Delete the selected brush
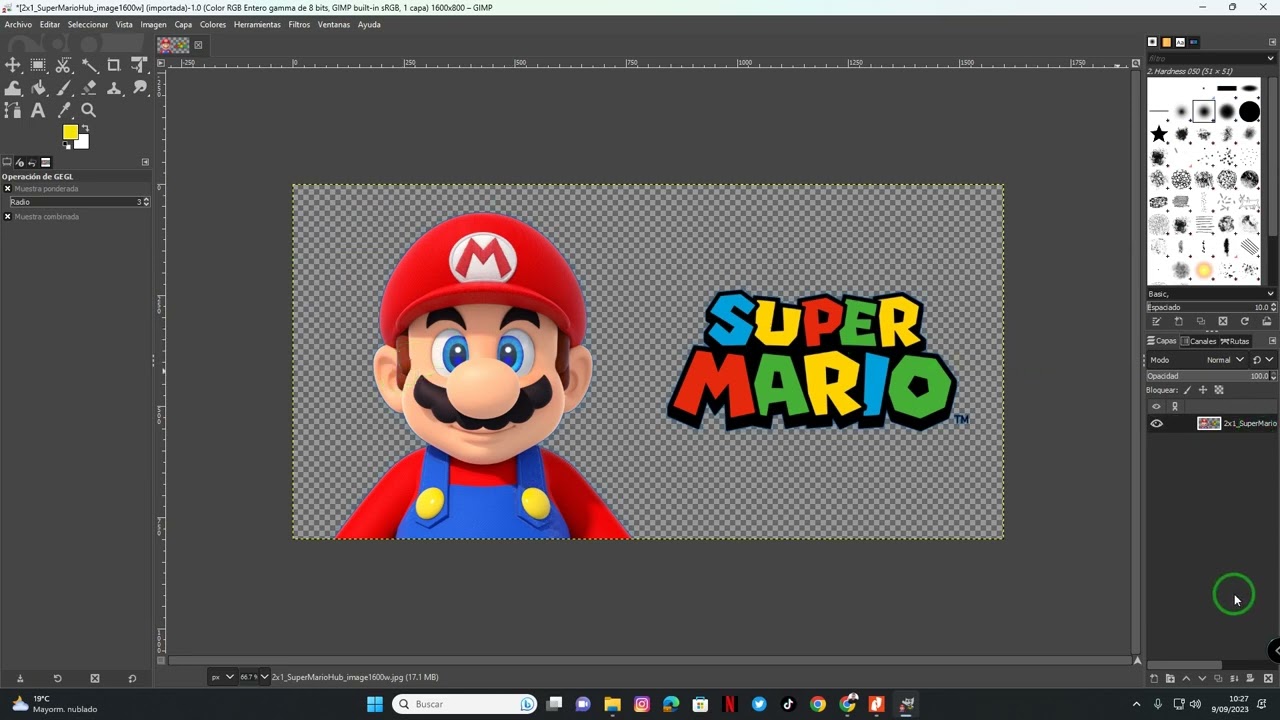Screen dimensions: 1280x720 pos(1222,321)
